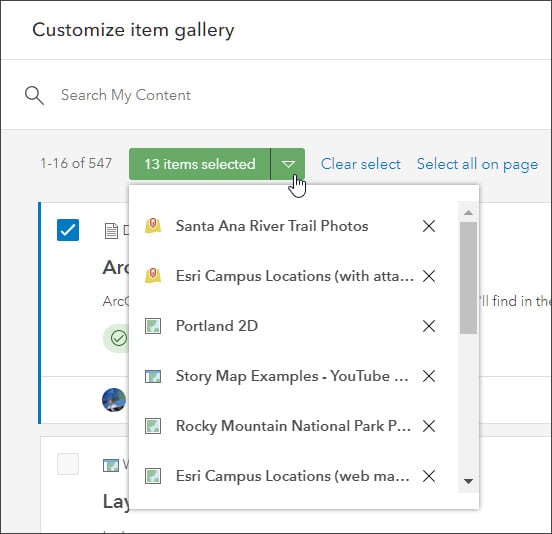The image size is (552, 534).
Task: Click Select all on page link
Action: pos(477,164)
